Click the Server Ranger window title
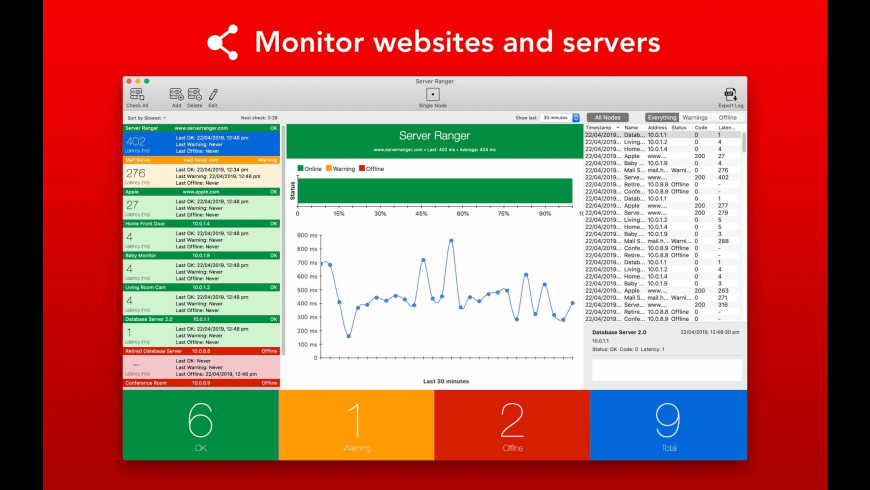Screen dimensions: 870x490 434,81
